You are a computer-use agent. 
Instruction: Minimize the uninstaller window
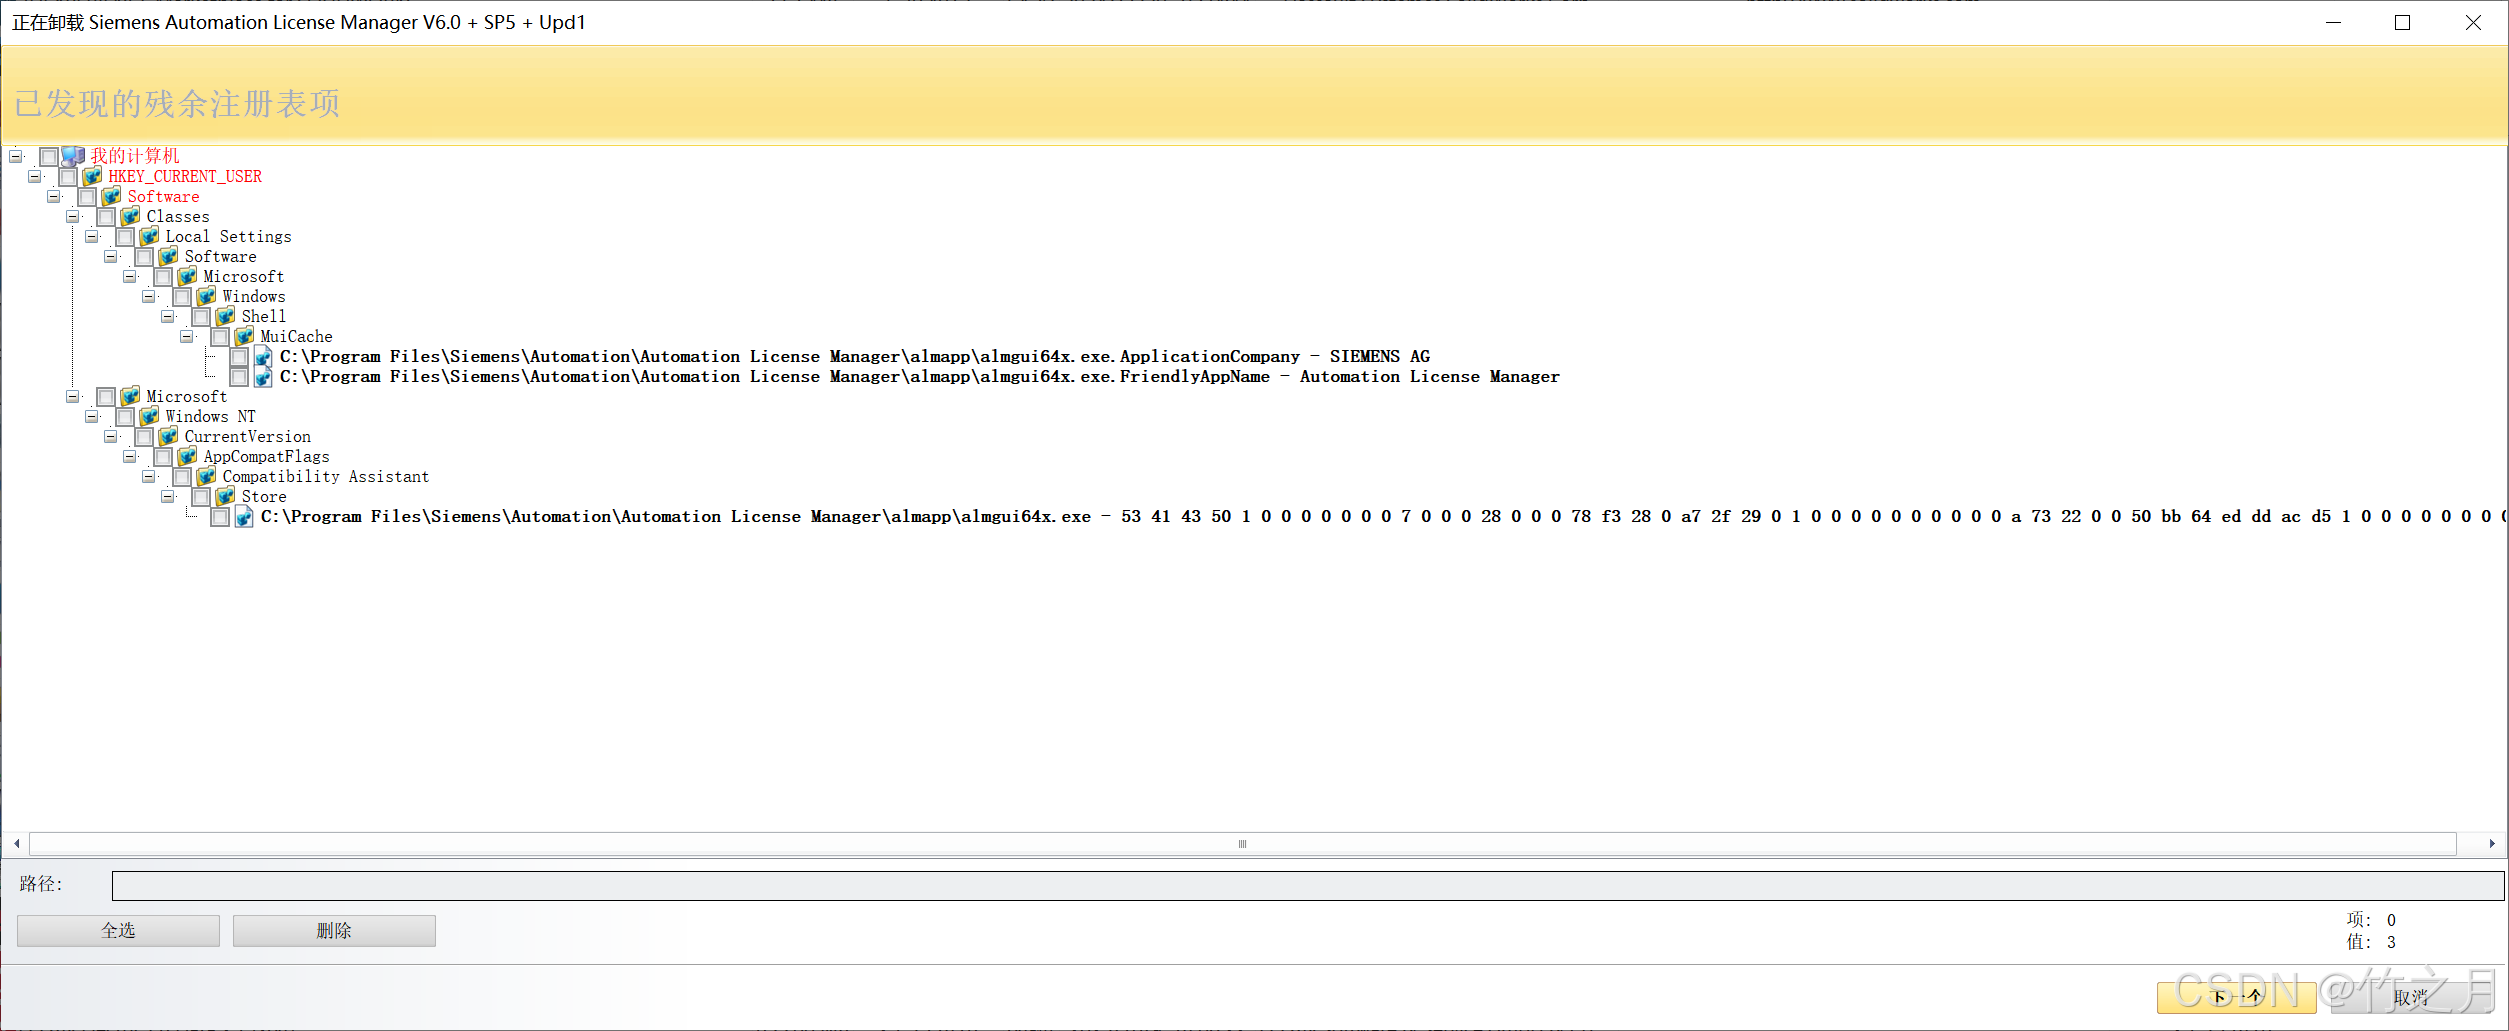pyautogui.click(x=2333, y=22)
